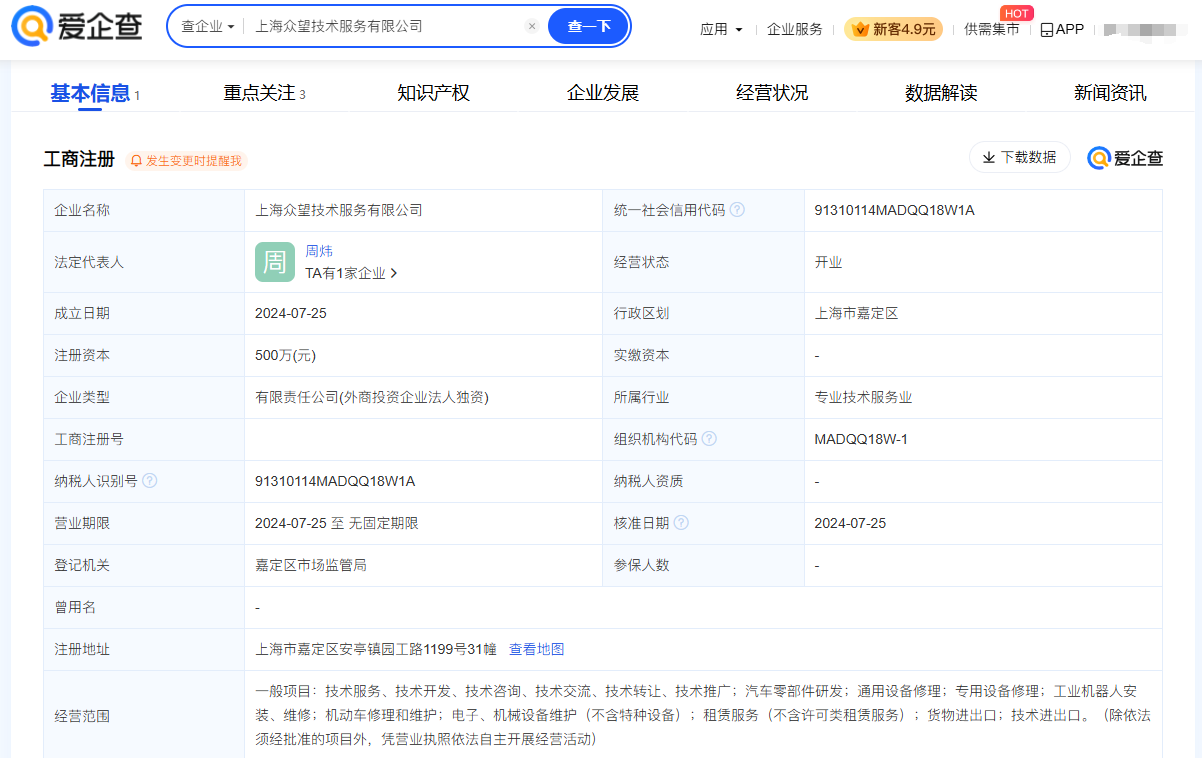Viewport: 1202px width, 758px height.
Task: Click help icon next to 纳税人识别号
Action: pos(150,481)
